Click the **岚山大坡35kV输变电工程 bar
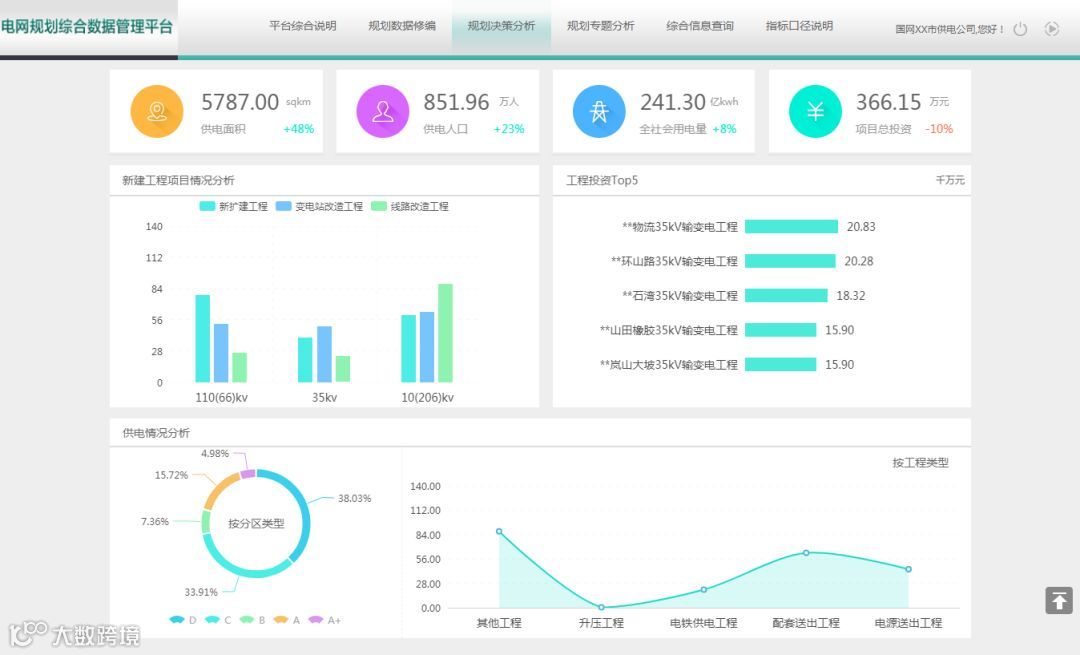Viewport: 1080px width, 655px height. [780, 364]
